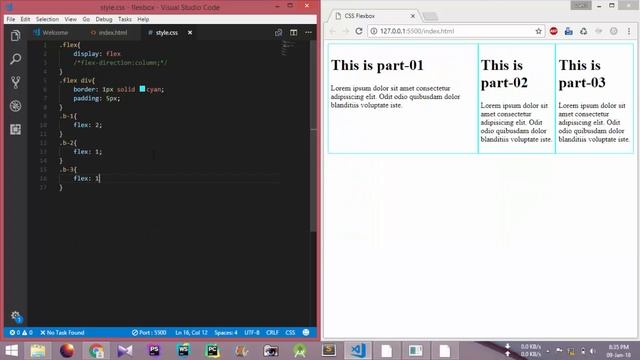Viewport: 640px width, 360px height.
Task: Click the 'This is part-01' heading
Action: (377, 65)
